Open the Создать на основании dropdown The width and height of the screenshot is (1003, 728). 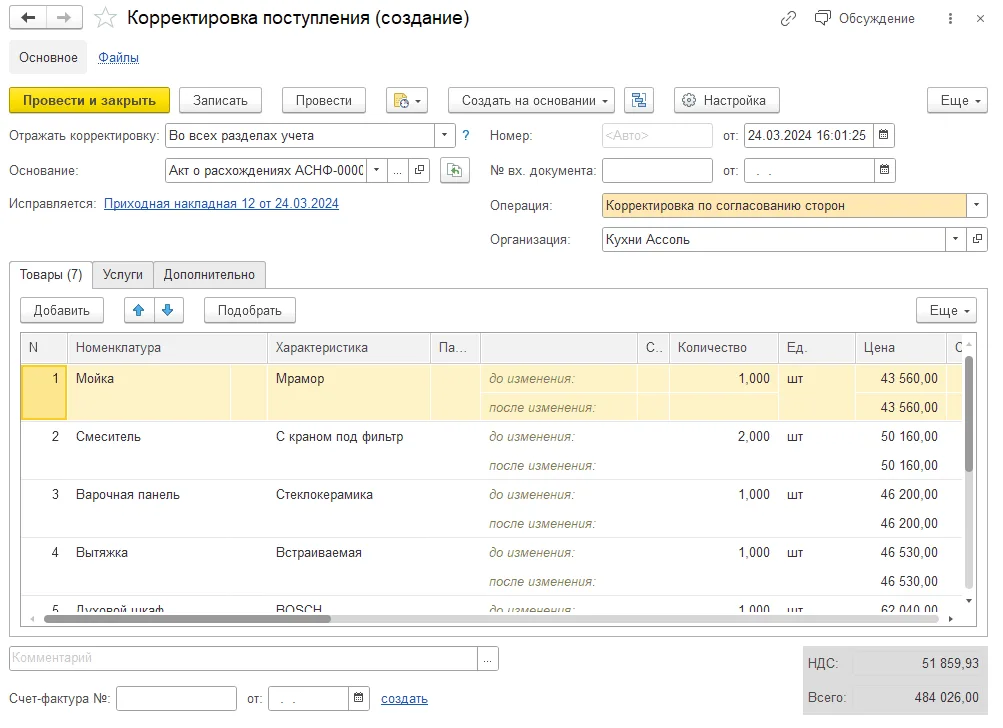(x=532, y=100)
